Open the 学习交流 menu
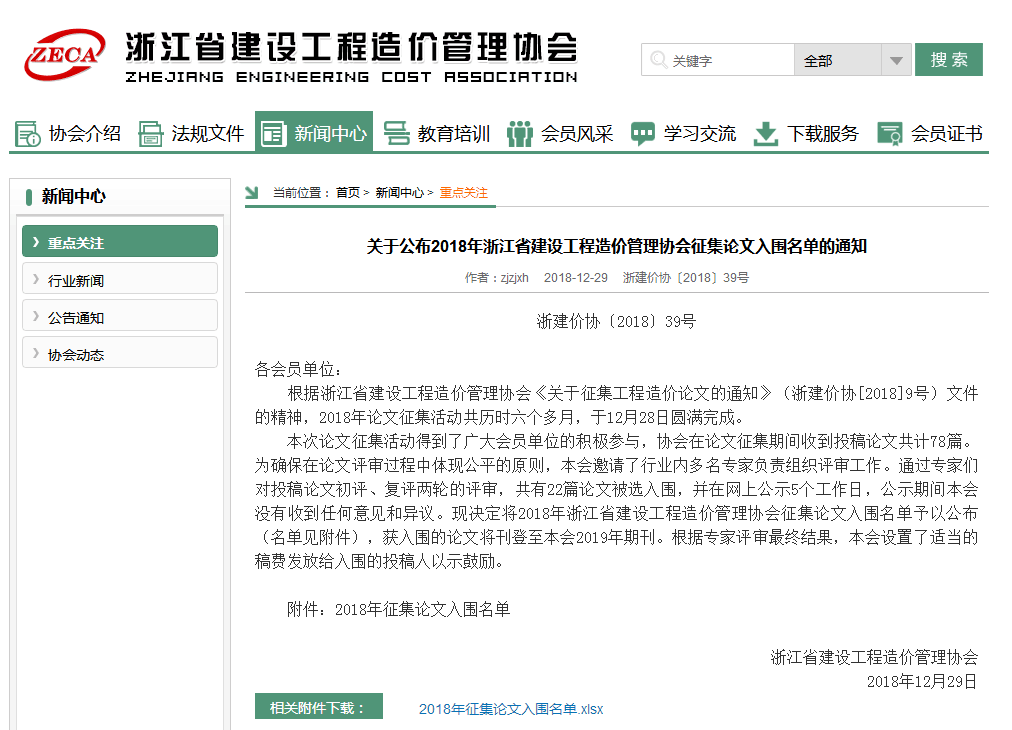1012x730 pixels. pyautogui.click(x=683, y=134)
